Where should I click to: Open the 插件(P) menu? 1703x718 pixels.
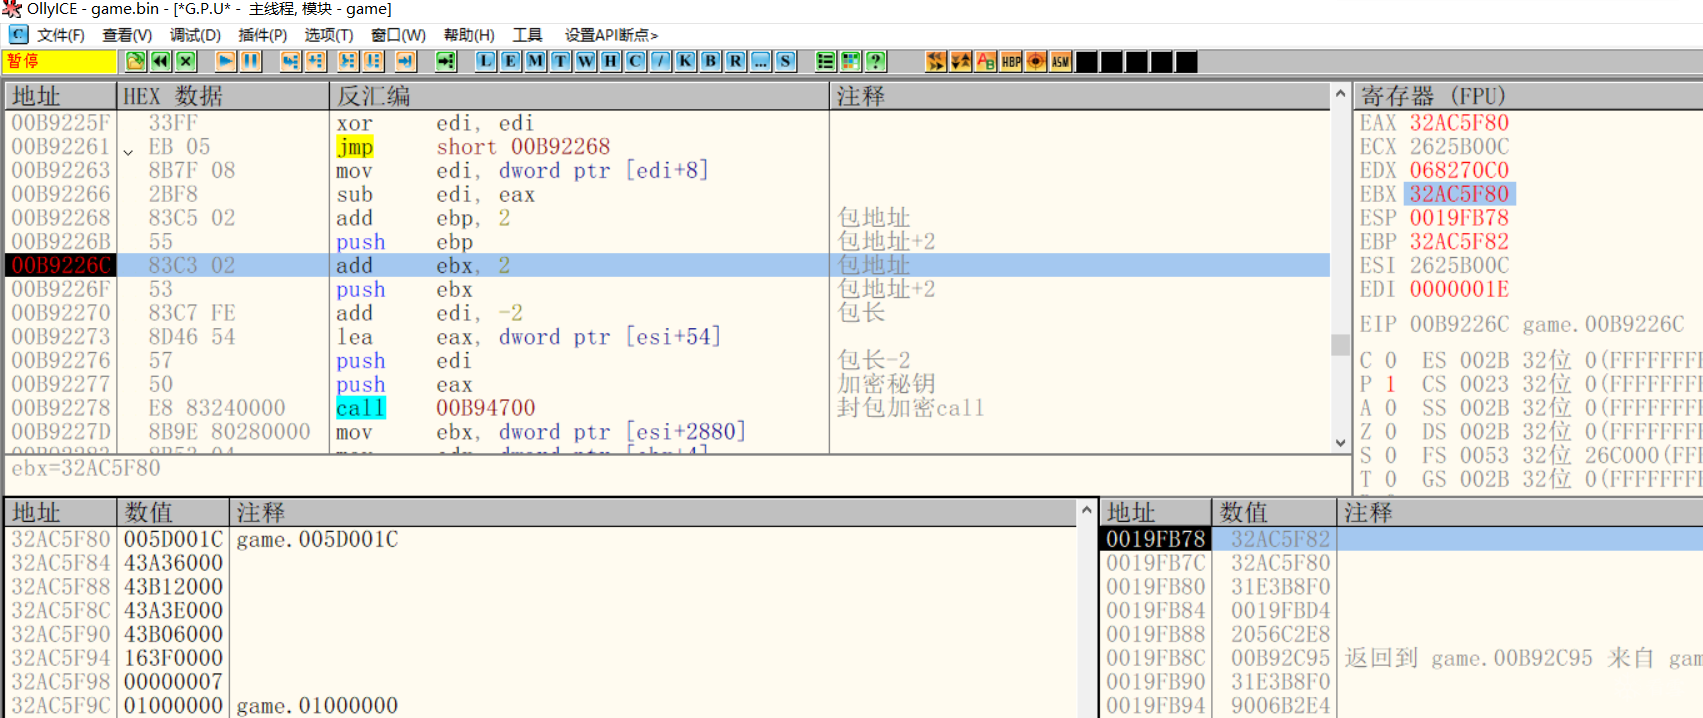[x=263, y=35]
